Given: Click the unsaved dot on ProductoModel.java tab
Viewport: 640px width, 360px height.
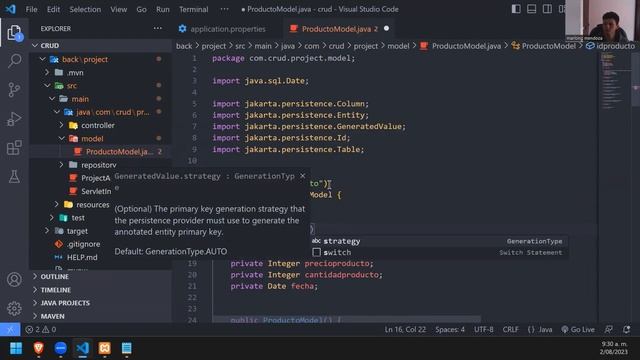Looking at the screenshot, I should 386,29.
